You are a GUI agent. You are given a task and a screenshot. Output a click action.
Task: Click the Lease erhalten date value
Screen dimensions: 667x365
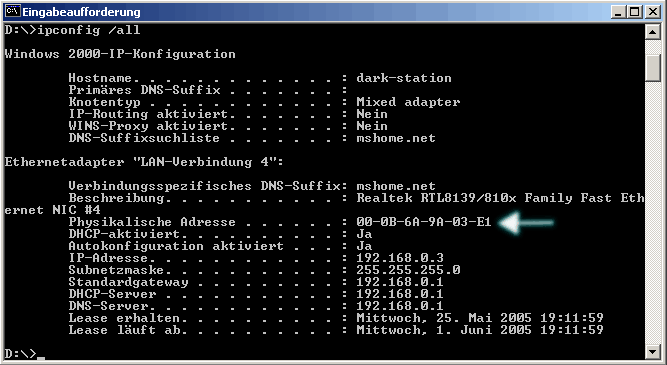(x=480, y=318)
